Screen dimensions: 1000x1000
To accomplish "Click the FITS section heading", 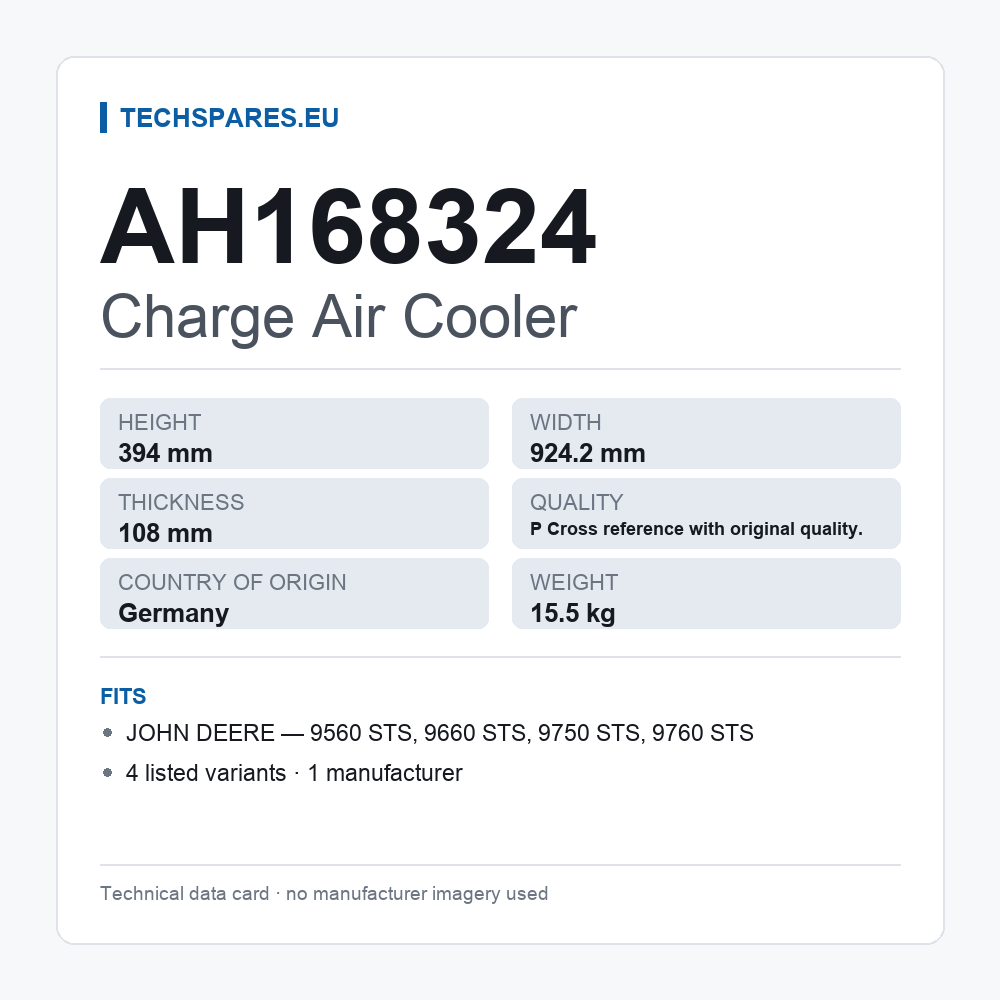I will pyautogui.click(x=123, y=696).
